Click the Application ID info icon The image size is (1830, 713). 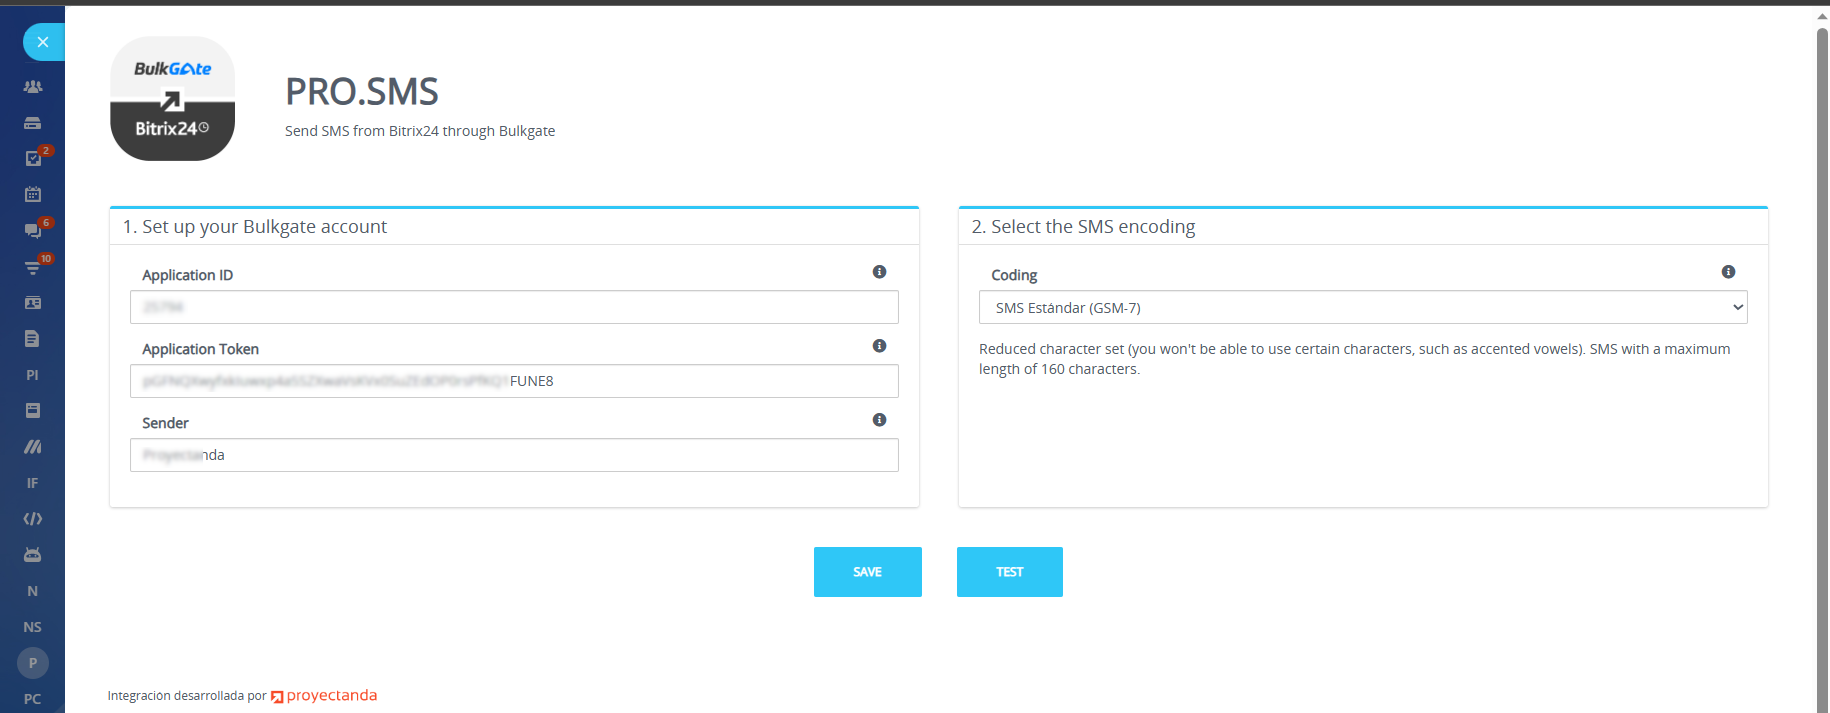click(879, 272)
